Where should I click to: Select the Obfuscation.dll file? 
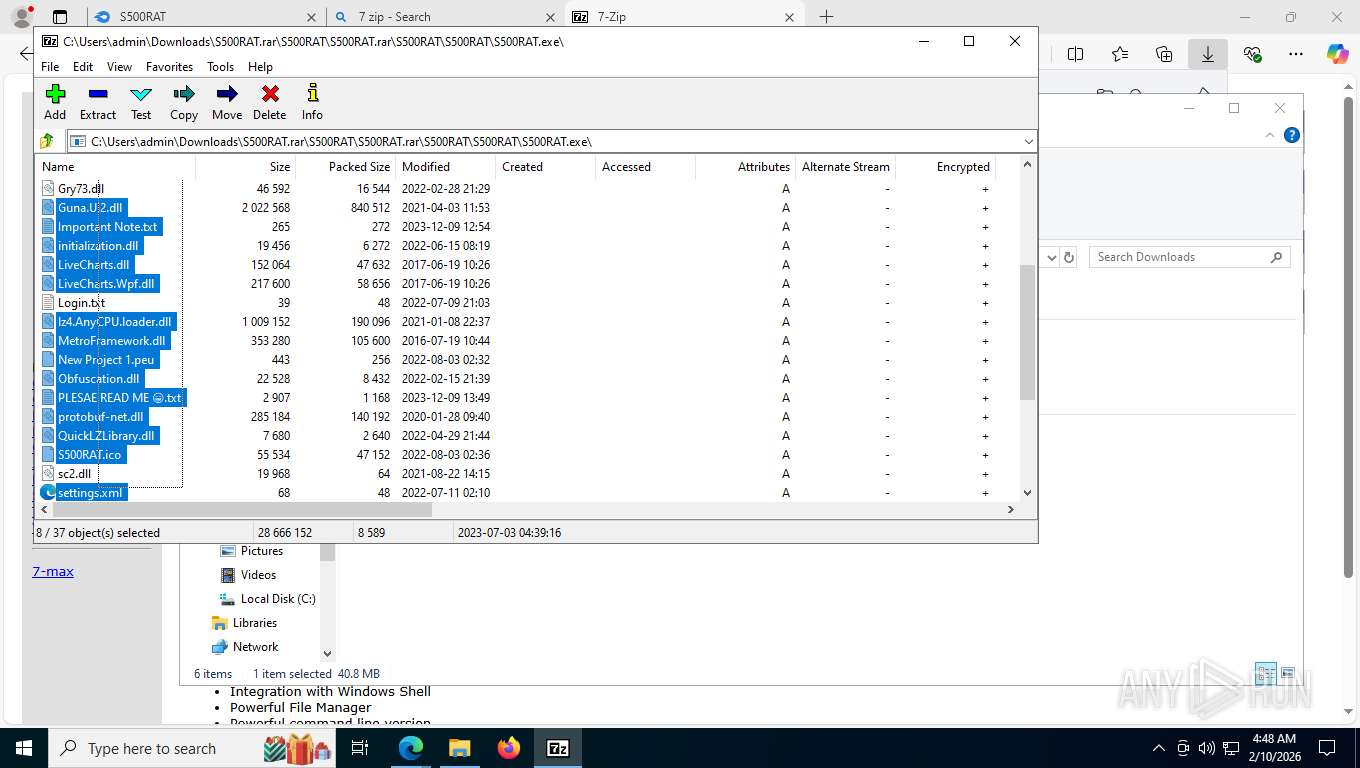coord(98,379)
